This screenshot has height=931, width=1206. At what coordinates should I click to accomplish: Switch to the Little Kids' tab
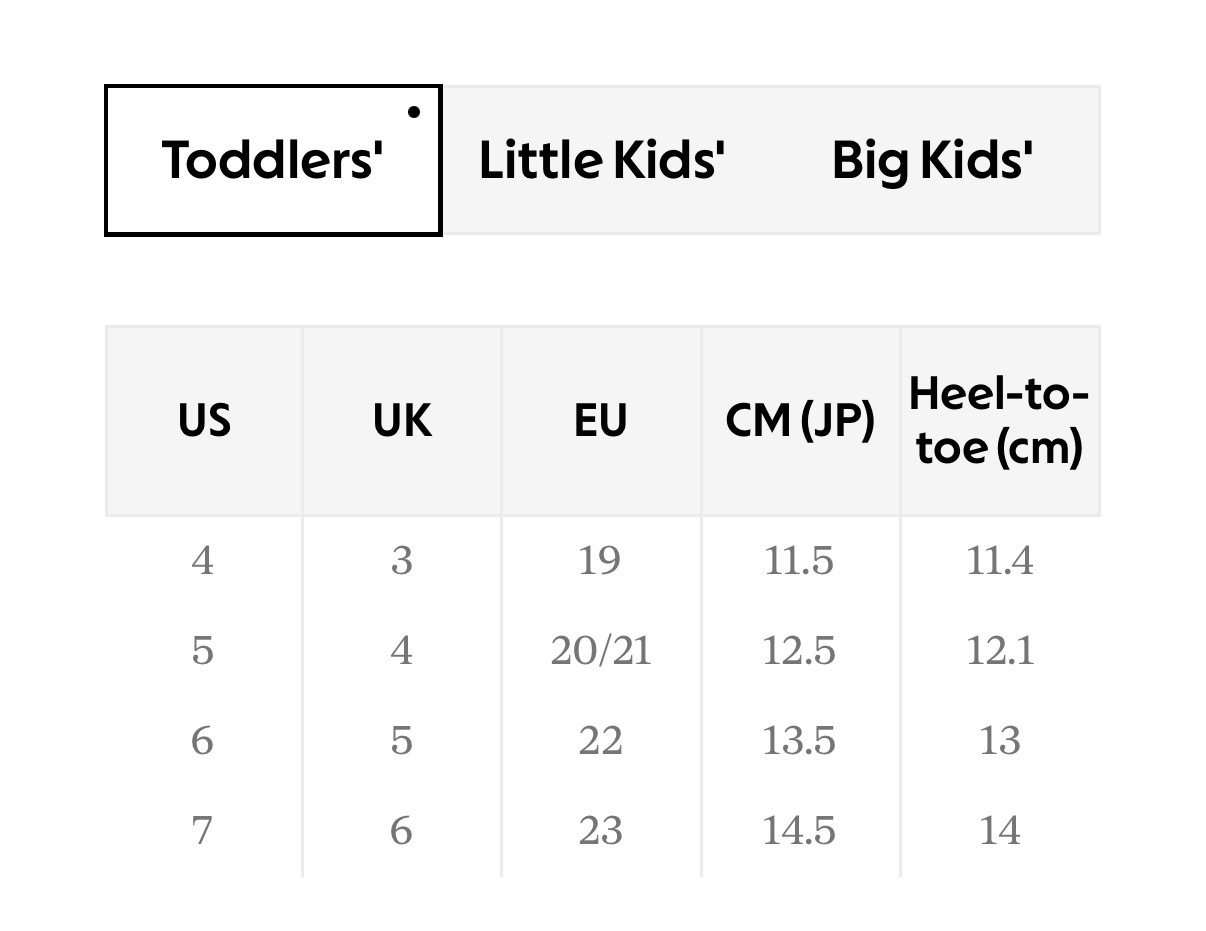[x=601, y=160]
